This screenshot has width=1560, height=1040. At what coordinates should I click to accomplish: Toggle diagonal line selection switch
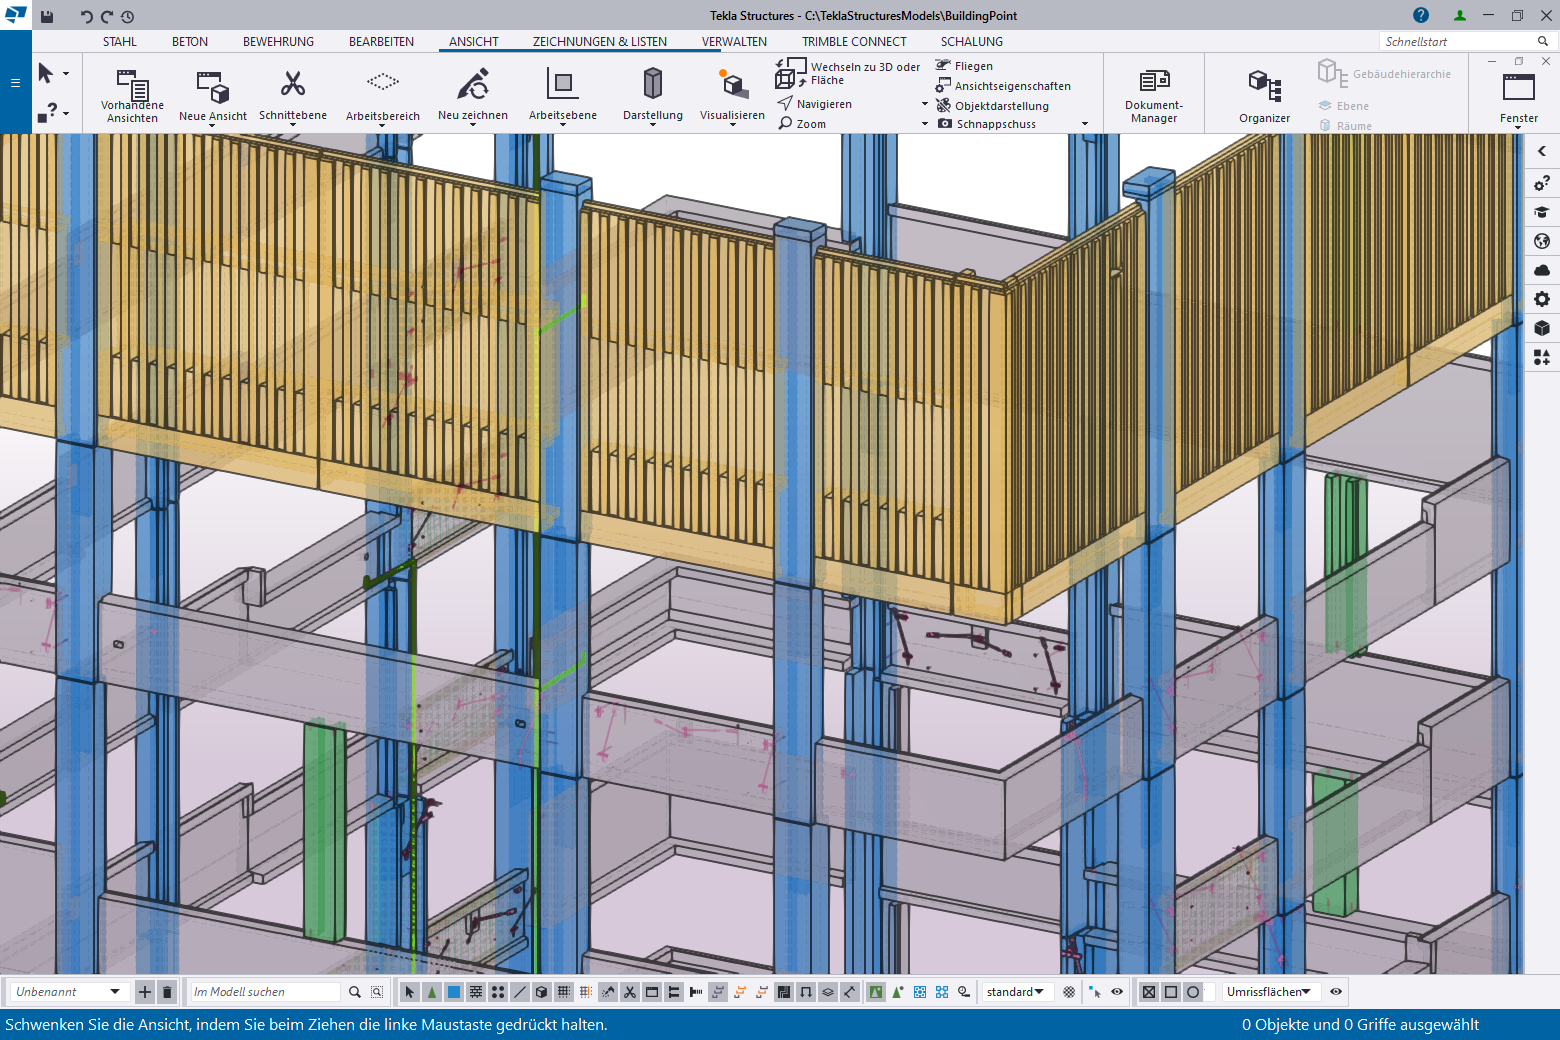519,992
